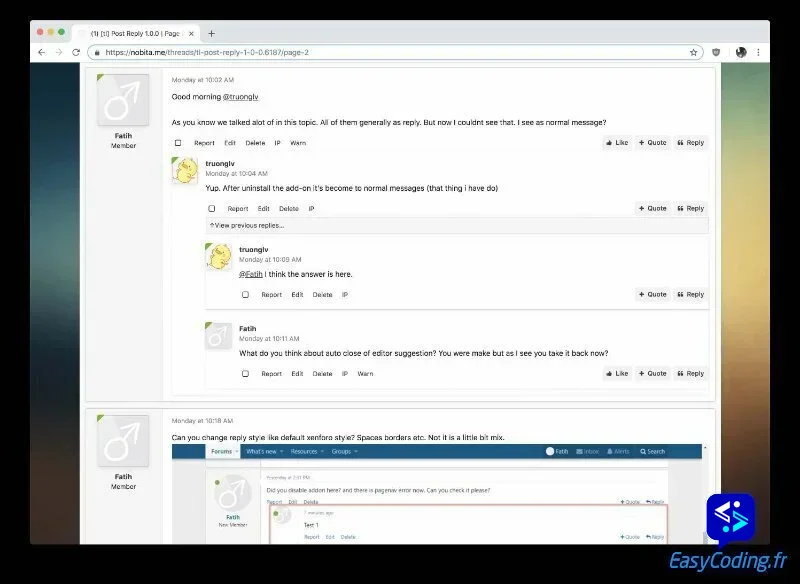This screenshot has height=584, width=800.
Task: Select the Post Reply 1.0.0 browser tab
Action: coord(135,33)
